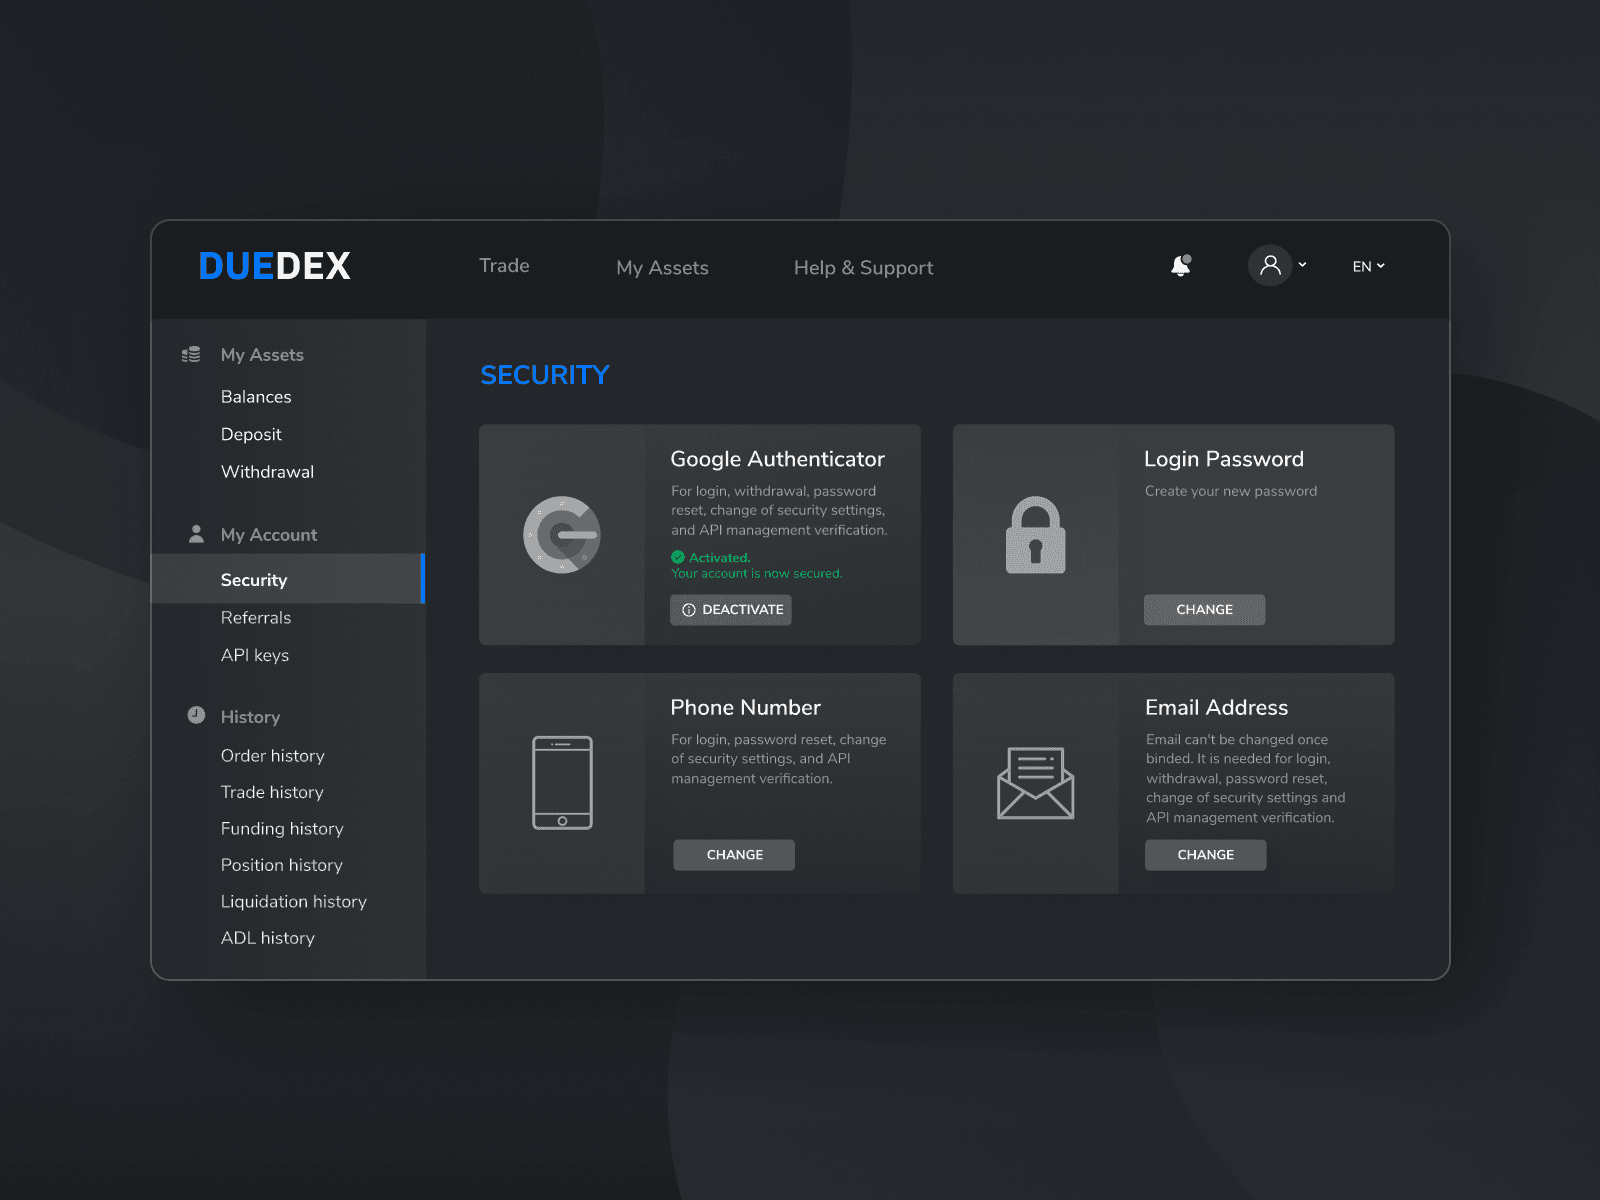Open Liquidation history in the sidebar

(293, 901)
